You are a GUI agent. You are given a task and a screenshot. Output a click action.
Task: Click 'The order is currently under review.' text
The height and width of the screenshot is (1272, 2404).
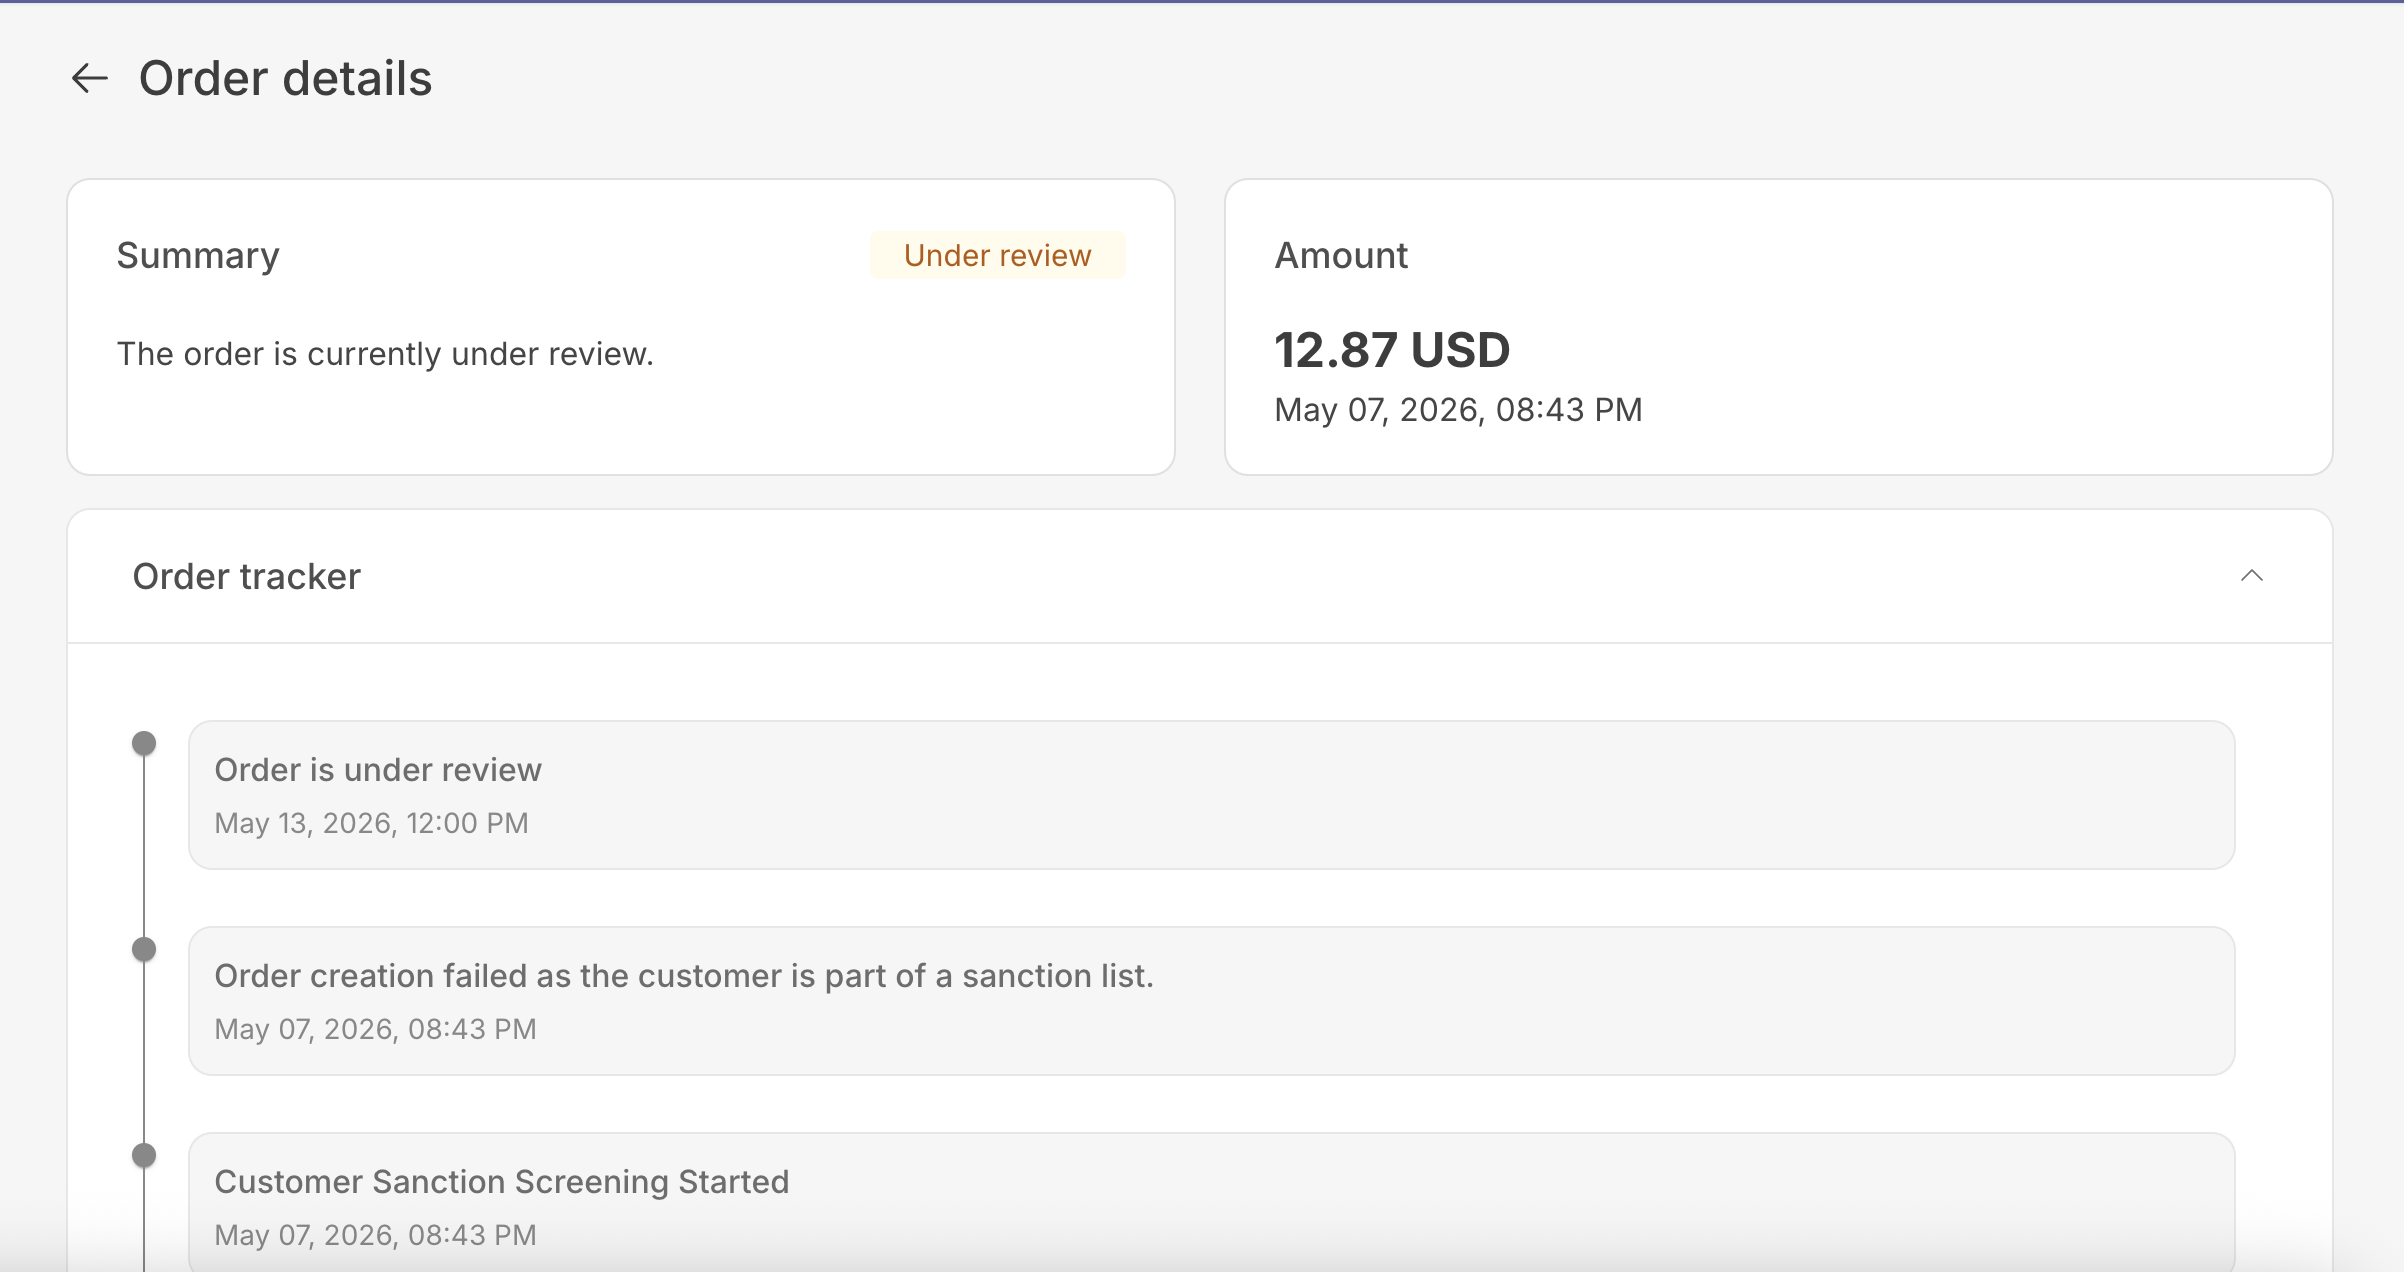pos(385,354)
